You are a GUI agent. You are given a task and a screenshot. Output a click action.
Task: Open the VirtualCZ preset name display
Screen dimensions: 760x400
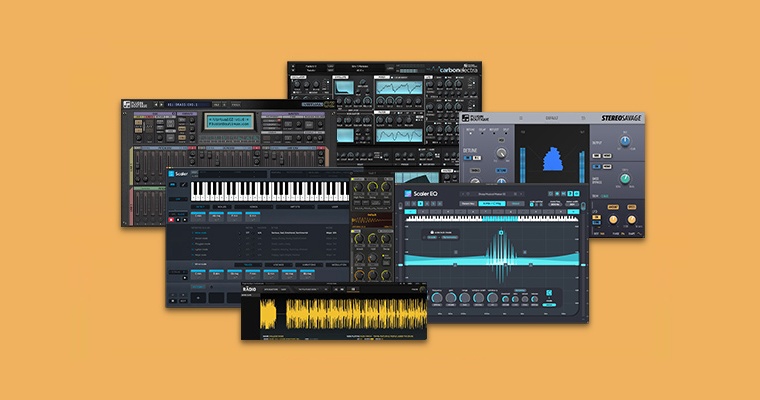point(189,105)
